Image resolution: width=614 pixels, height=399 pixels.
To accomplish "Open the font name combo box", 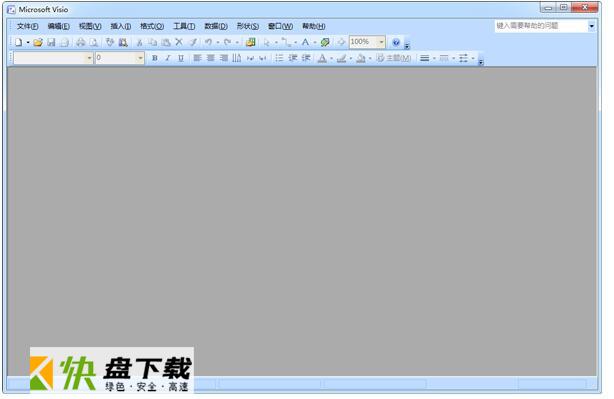I will click(53, 58).
